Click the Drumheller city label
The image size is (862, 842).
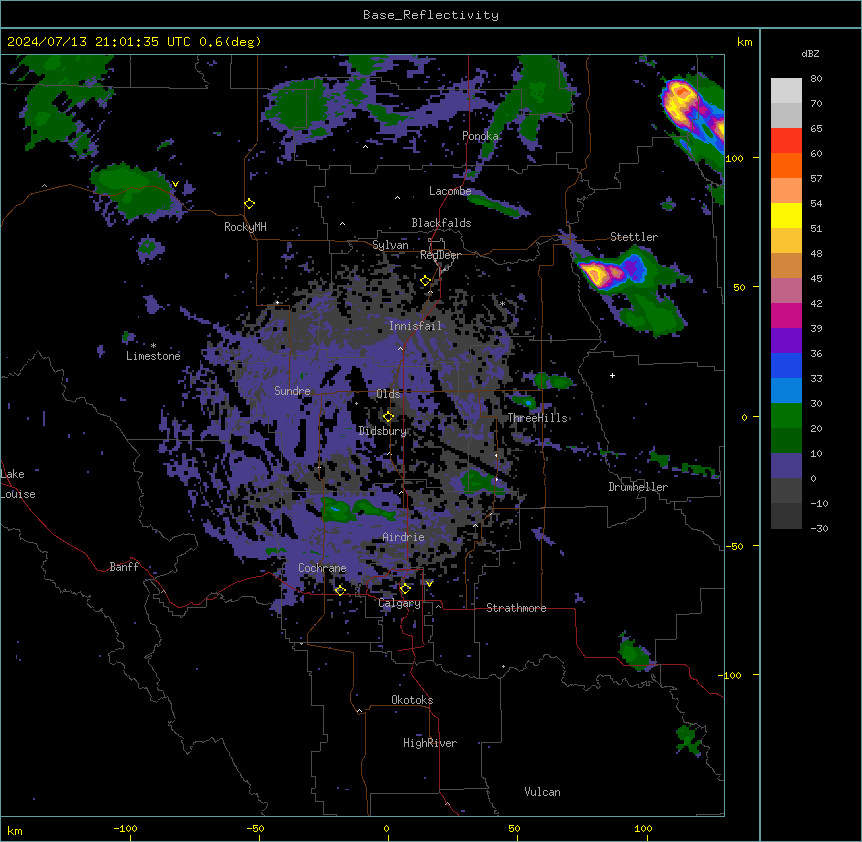[x=638, y=487]
